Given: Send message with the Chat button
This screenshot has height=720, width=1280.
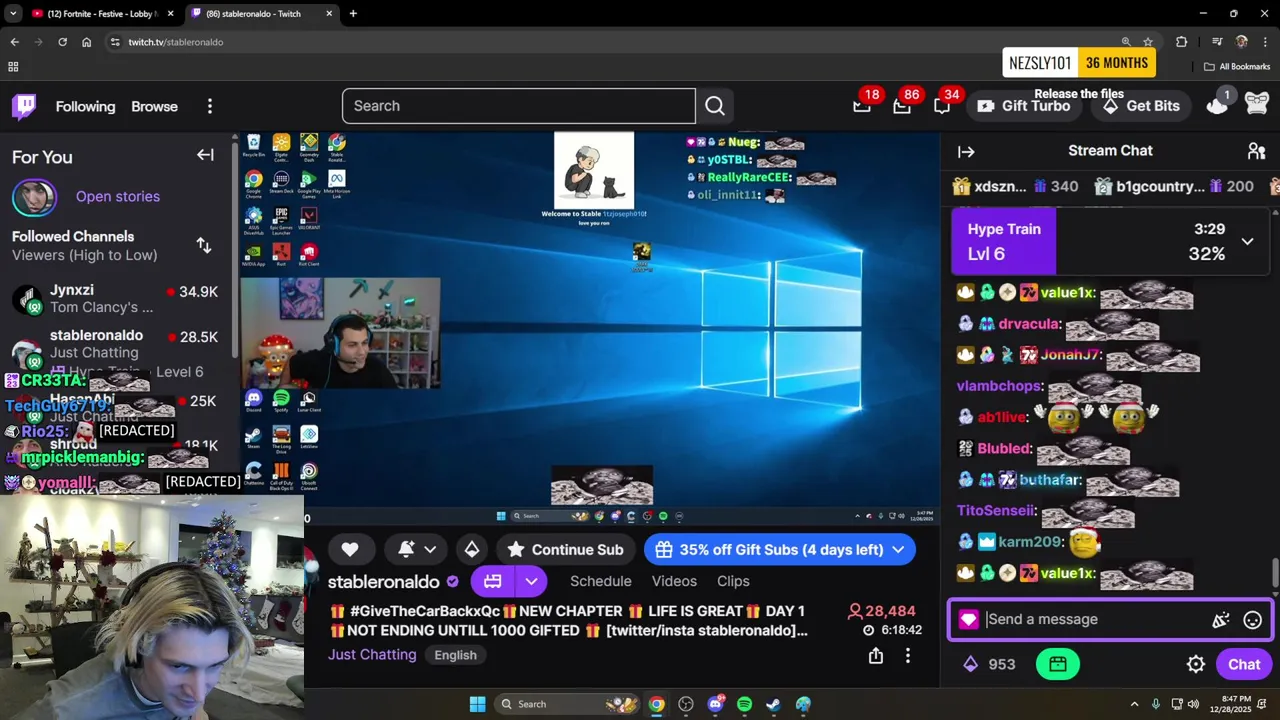Looking at the screenshot, I should 1244,664.
